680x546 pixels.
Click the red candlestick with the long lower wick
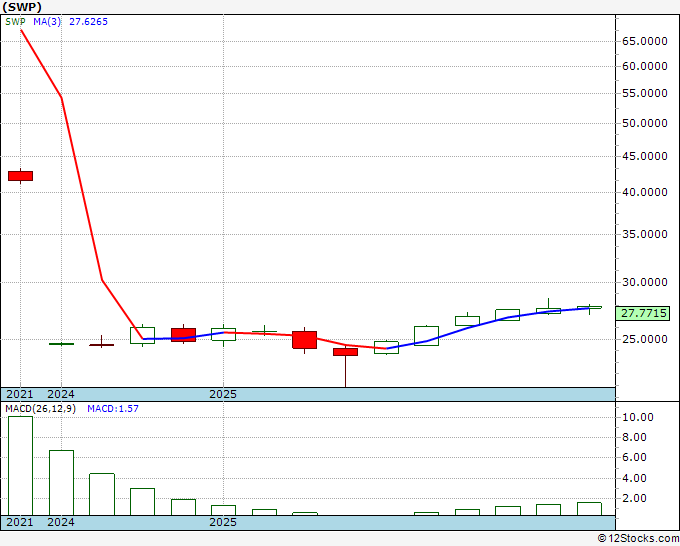click(x=345, y=352)
